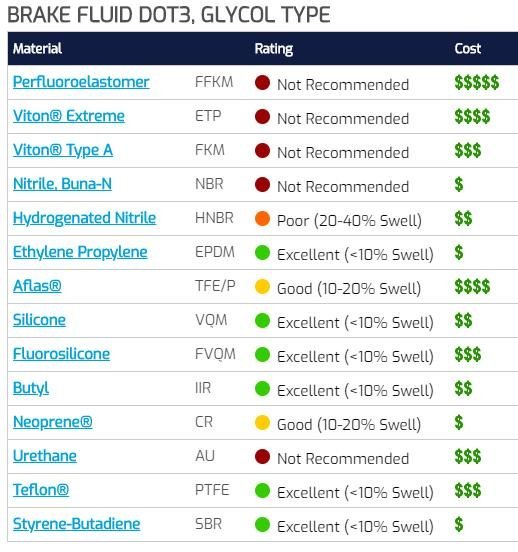Open the Viton® Extreme link

click(69, 116)
